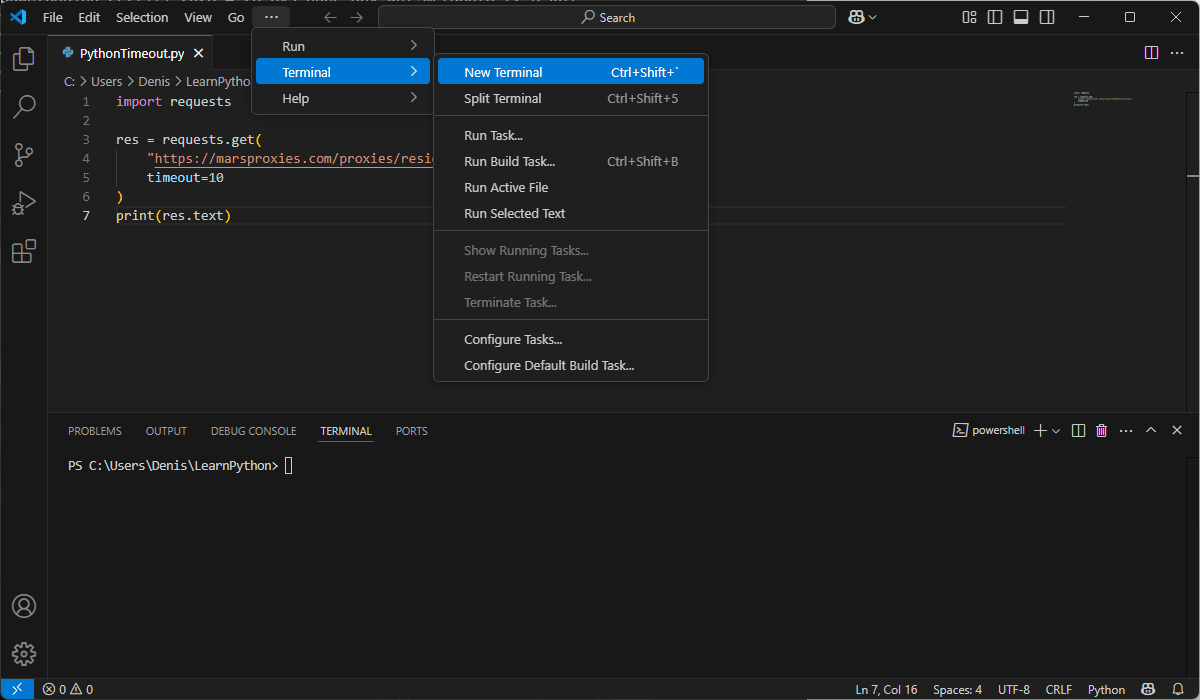
Task: Maximize the panel with the up chevron
Action: (1151, 430)
